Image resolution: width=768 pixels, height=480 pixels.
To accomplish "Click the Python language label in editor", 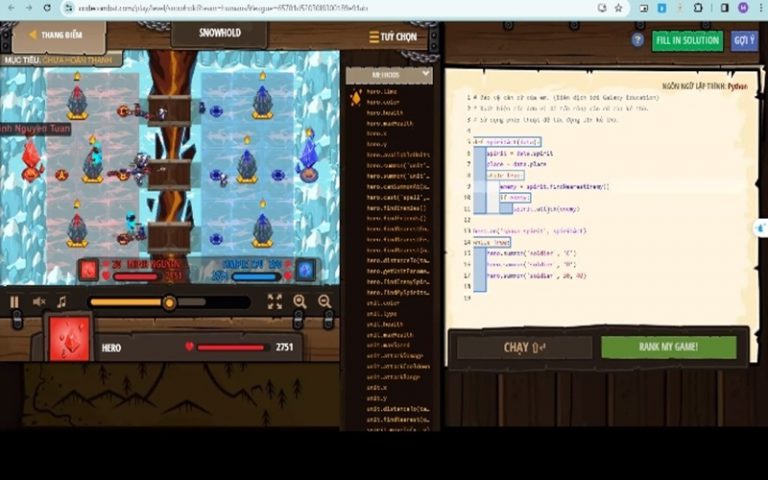I will coord(737,86).
